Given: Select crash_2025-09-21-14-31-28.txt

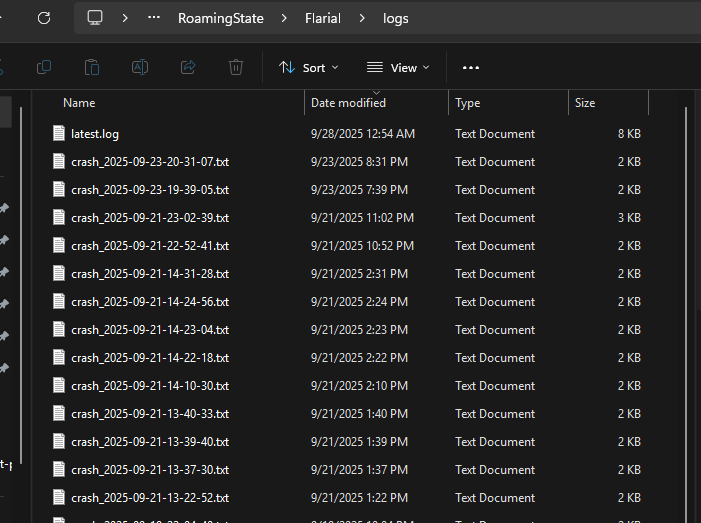Looking at the screenshot, I should pyautogui.click(x=150, y=274).
